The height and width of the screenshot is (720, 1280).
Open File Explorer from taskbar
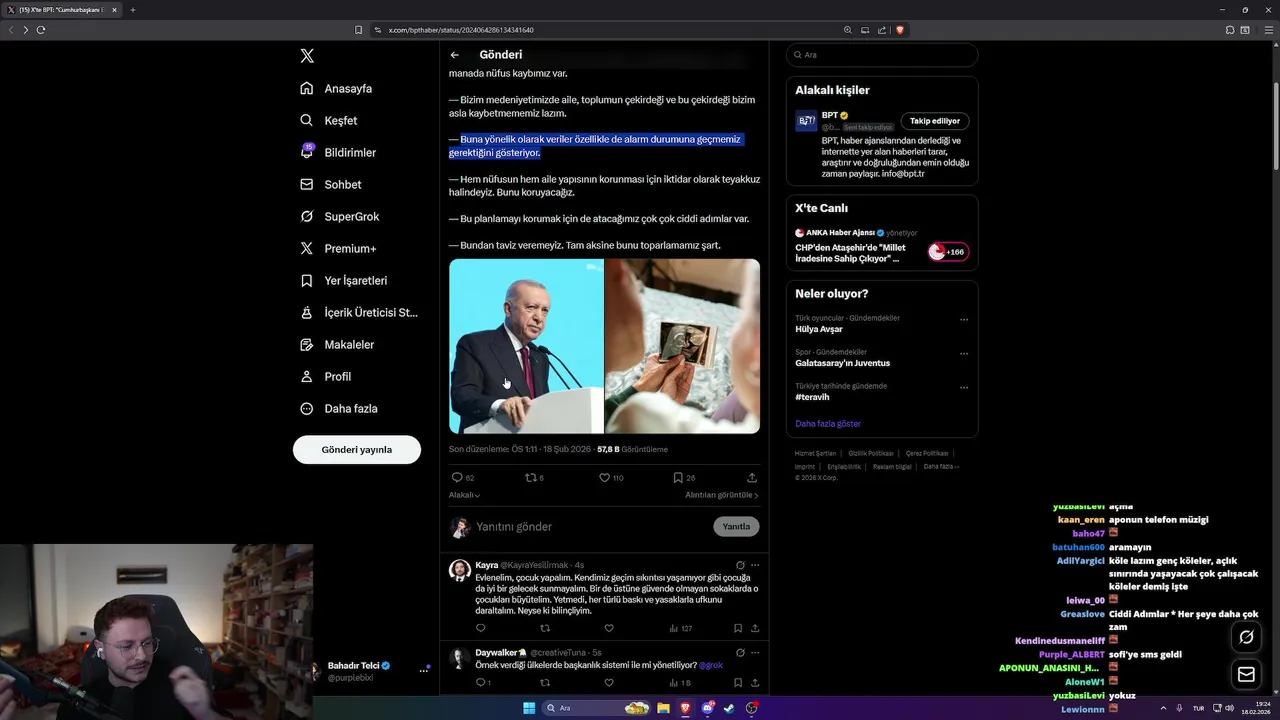pyautogui.click(x=663, y=708)
